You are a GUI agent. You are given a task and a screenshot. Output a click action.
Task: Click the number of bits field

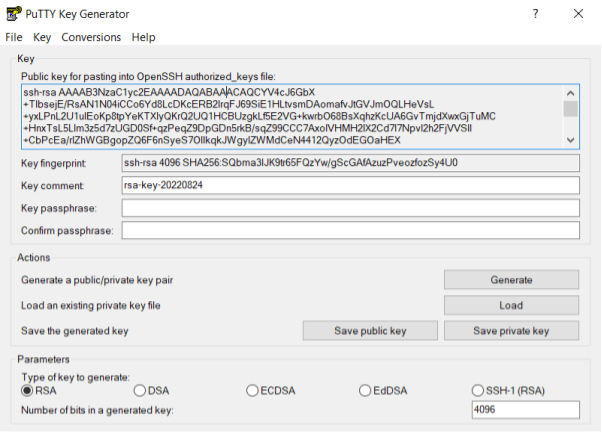click(525, 411)
